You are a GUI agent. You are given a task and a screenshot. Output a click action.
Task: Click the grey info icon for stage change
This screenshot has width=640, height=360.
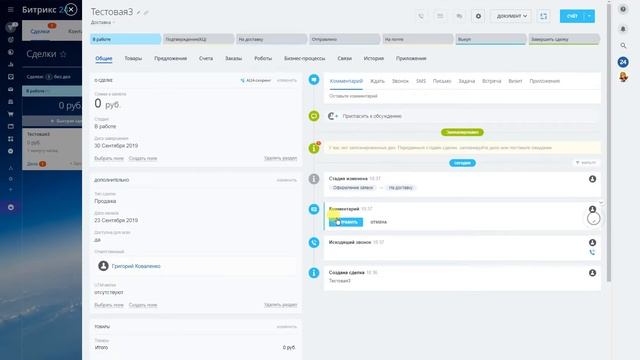(x=314, y=179)
